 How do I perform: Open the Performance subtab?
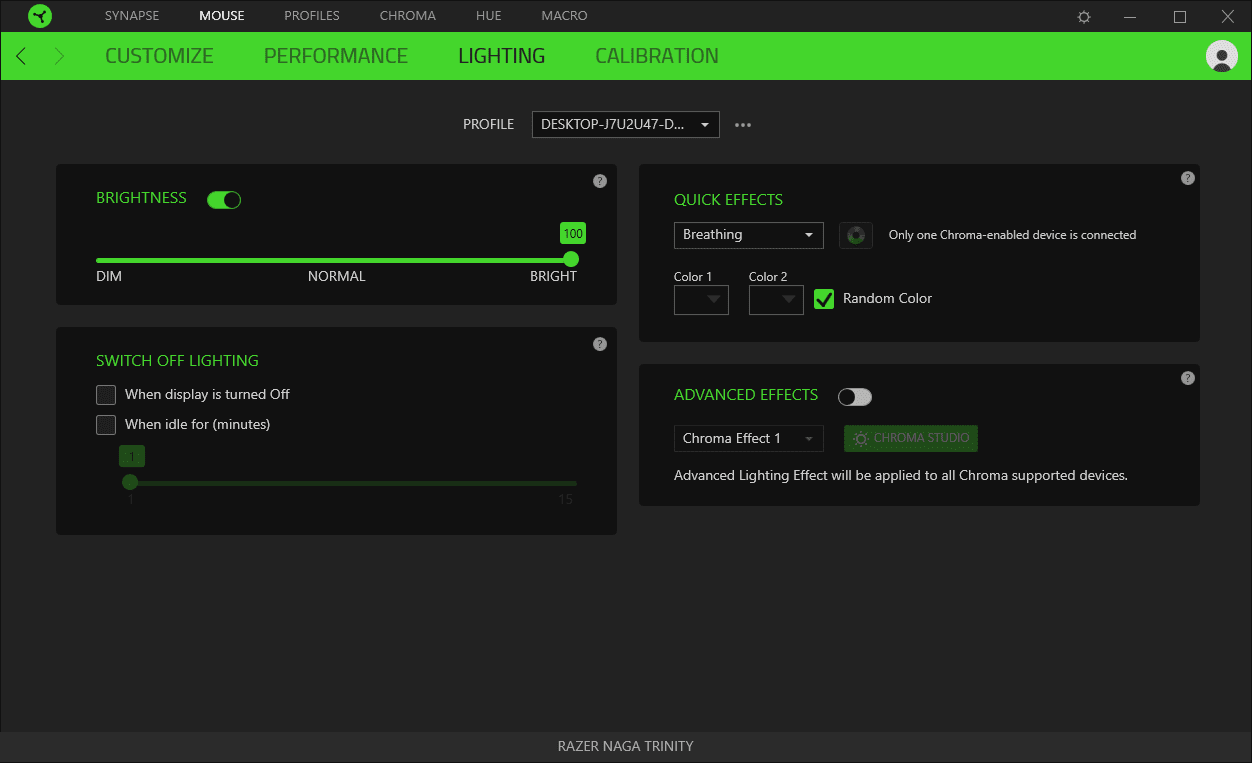[336, 56]
